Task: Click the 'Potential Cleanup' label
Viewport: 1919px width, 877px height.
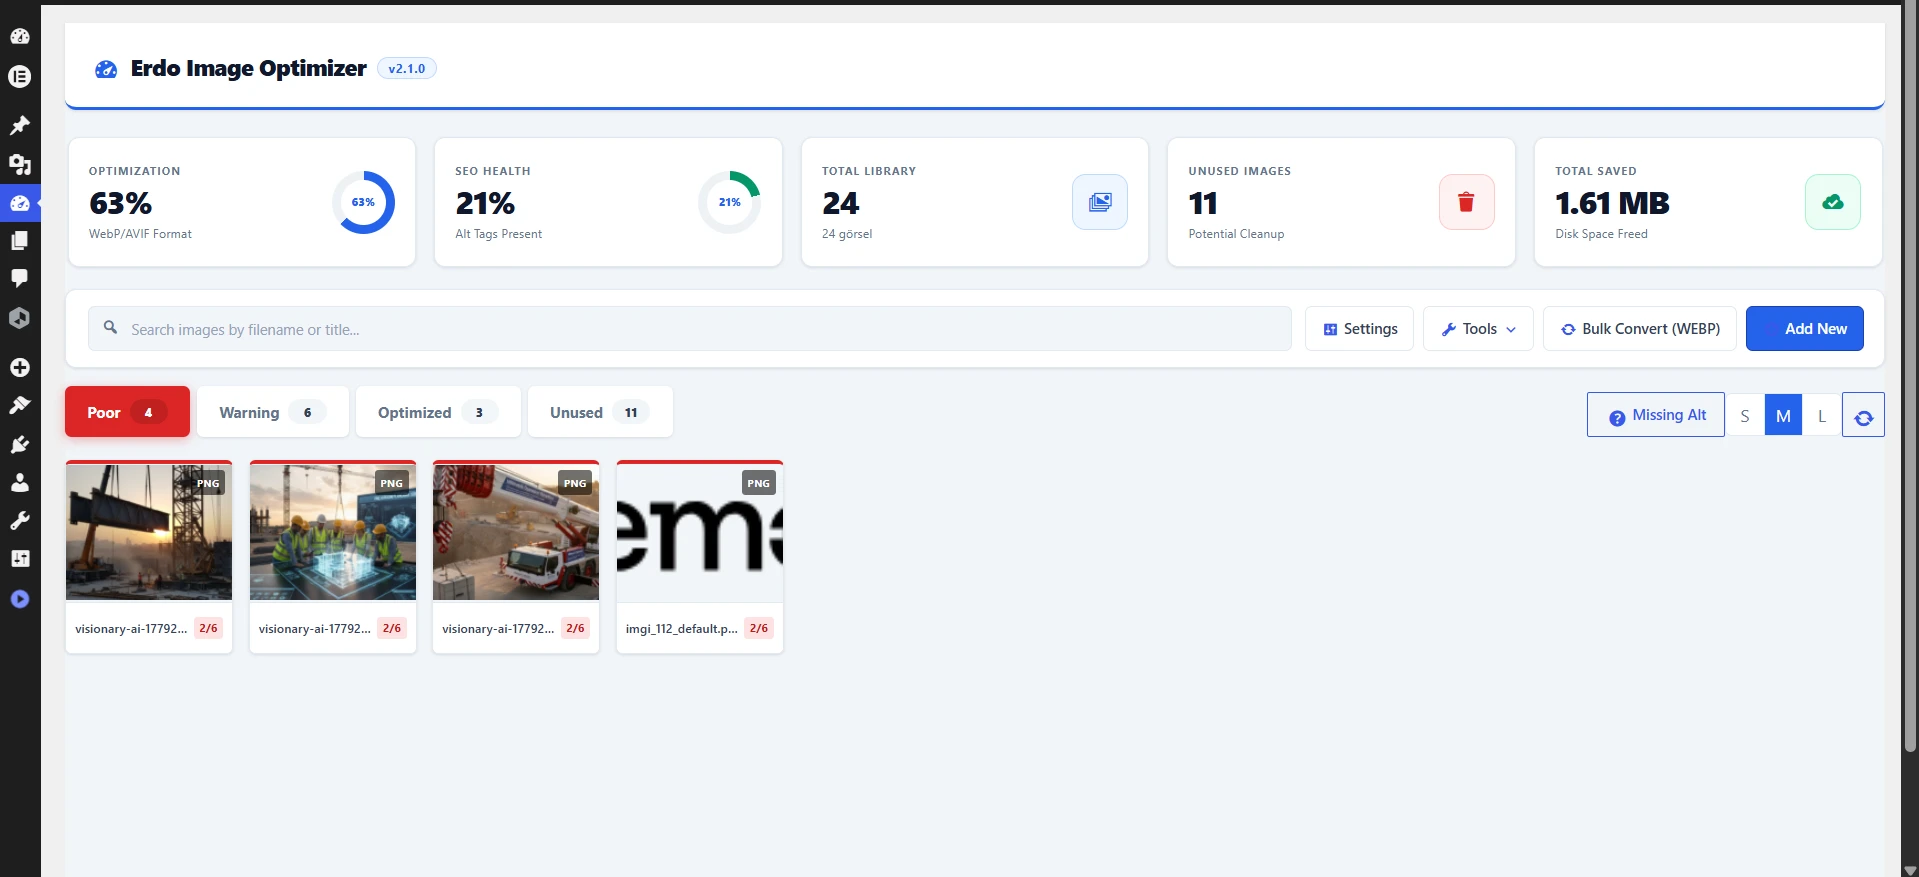Action: tap(1236, 234)
